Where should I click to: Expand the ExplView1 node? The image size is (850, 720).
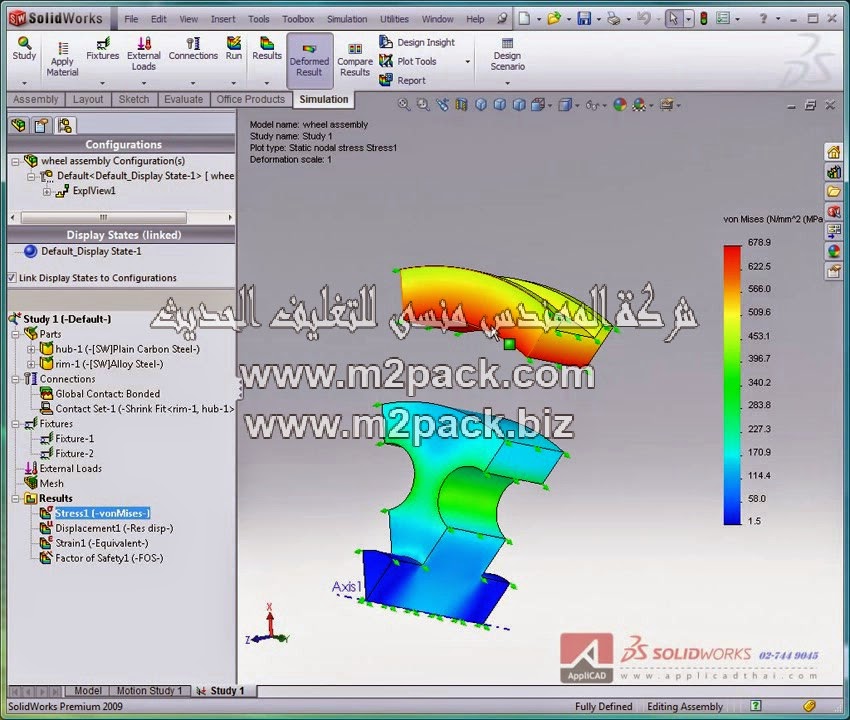coord(47,191)
